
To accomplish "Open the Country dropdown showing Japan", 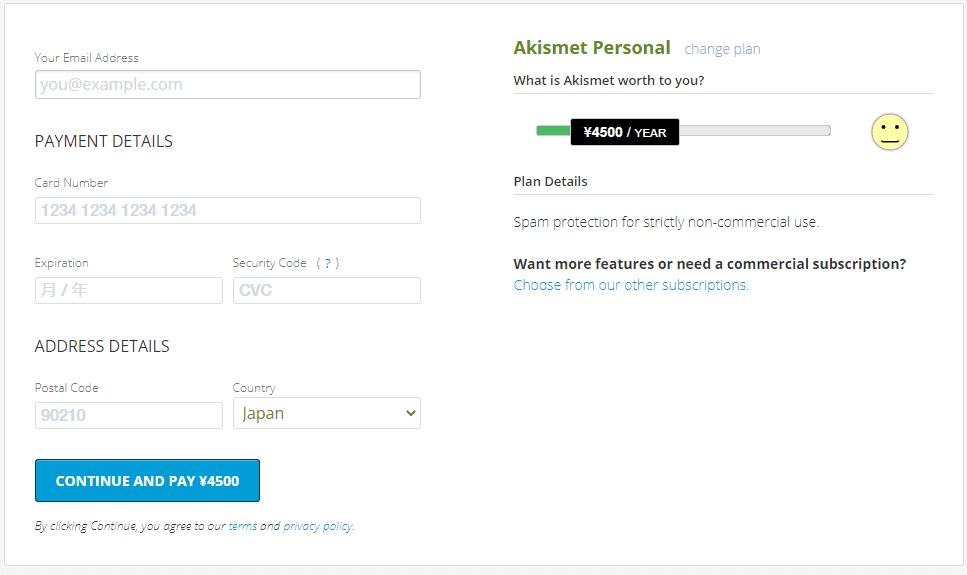I will [326, 413].
